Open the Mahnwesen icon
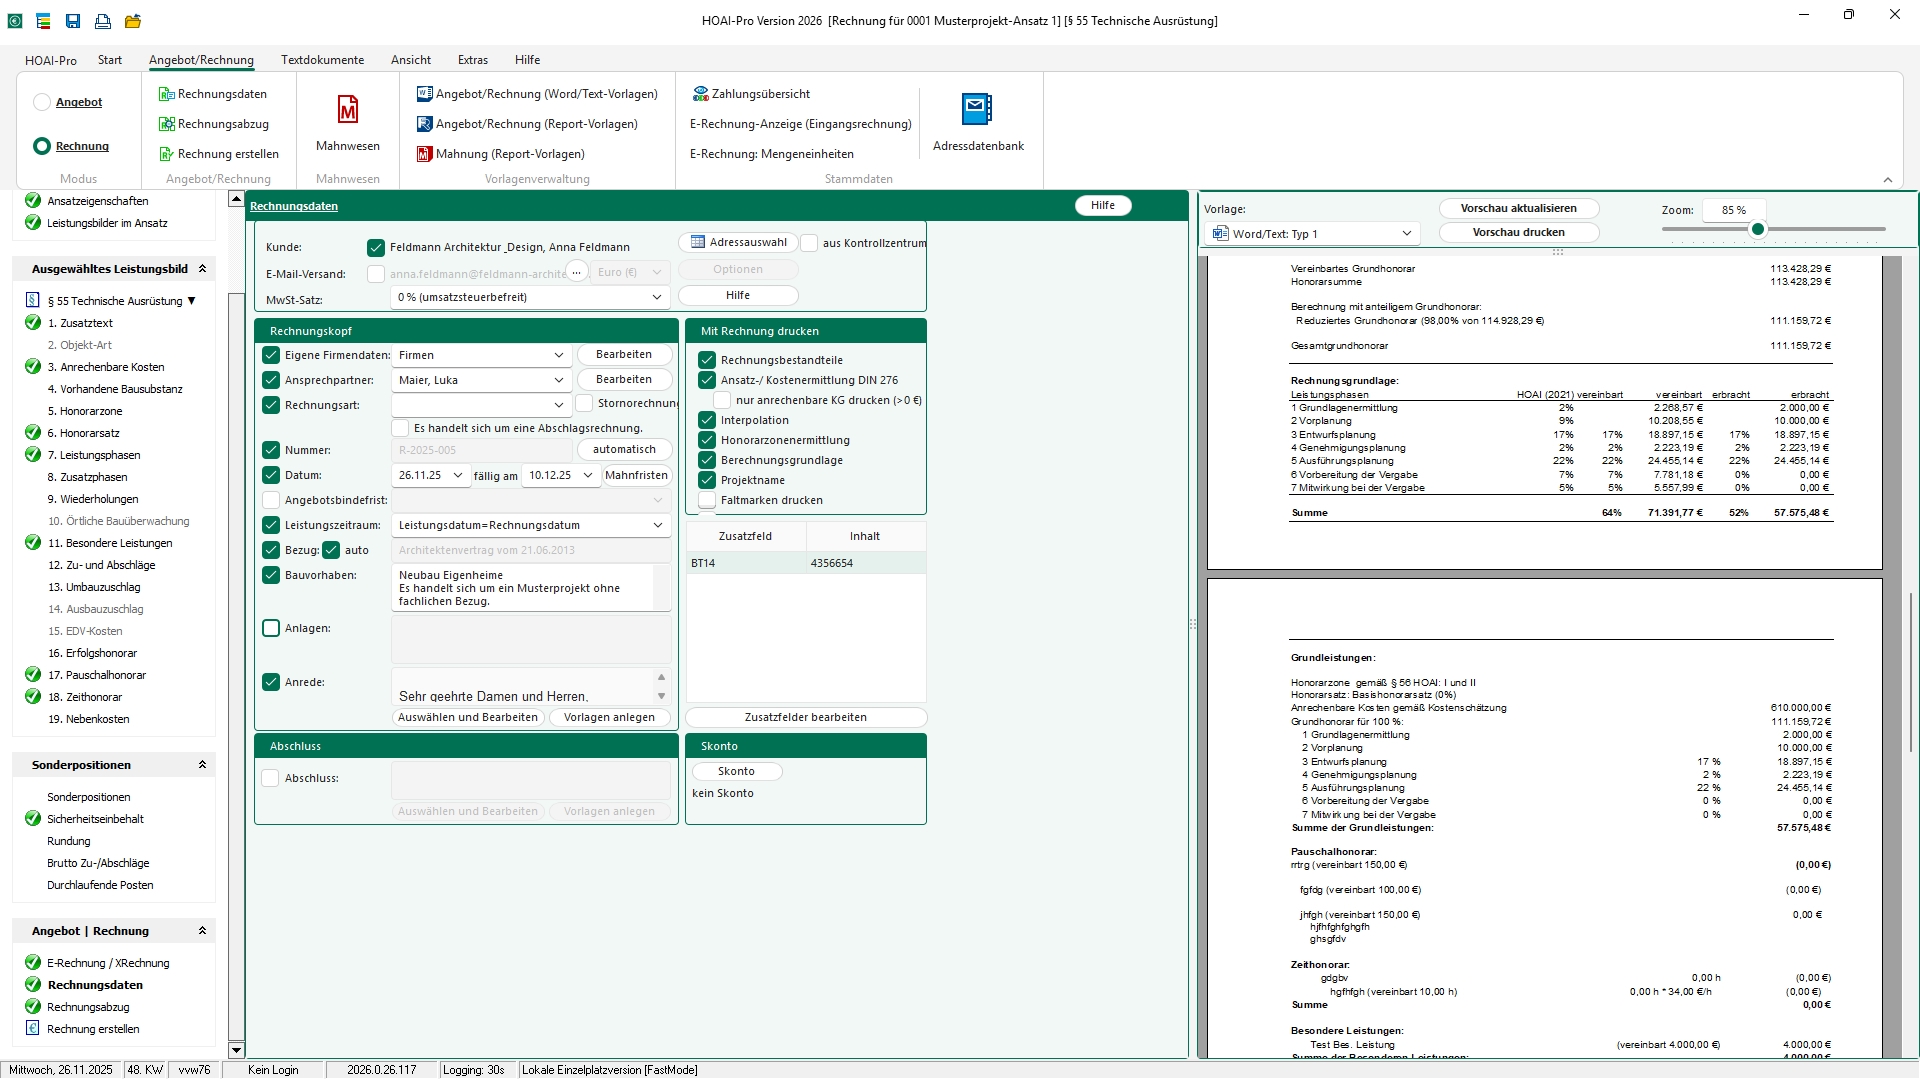 pyautogui.click(x=347, y=110)
